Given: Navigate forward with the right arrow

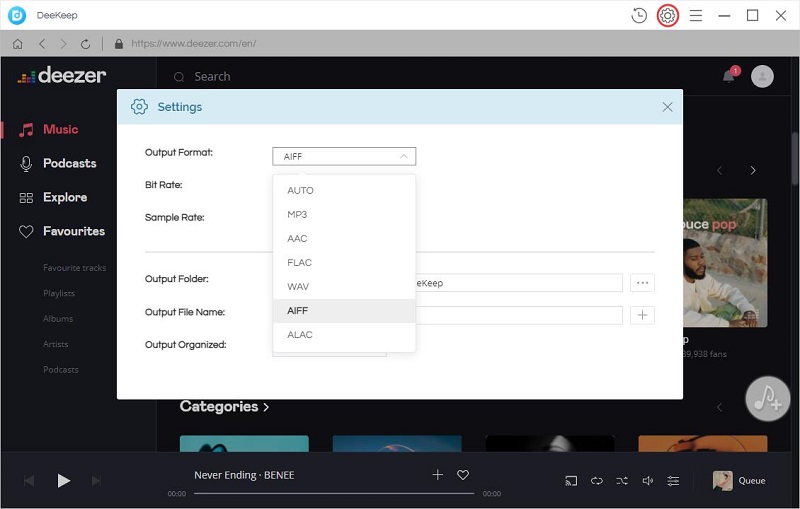Looking at the screenshot, I should pyautogui.click(x=63, y=44).
